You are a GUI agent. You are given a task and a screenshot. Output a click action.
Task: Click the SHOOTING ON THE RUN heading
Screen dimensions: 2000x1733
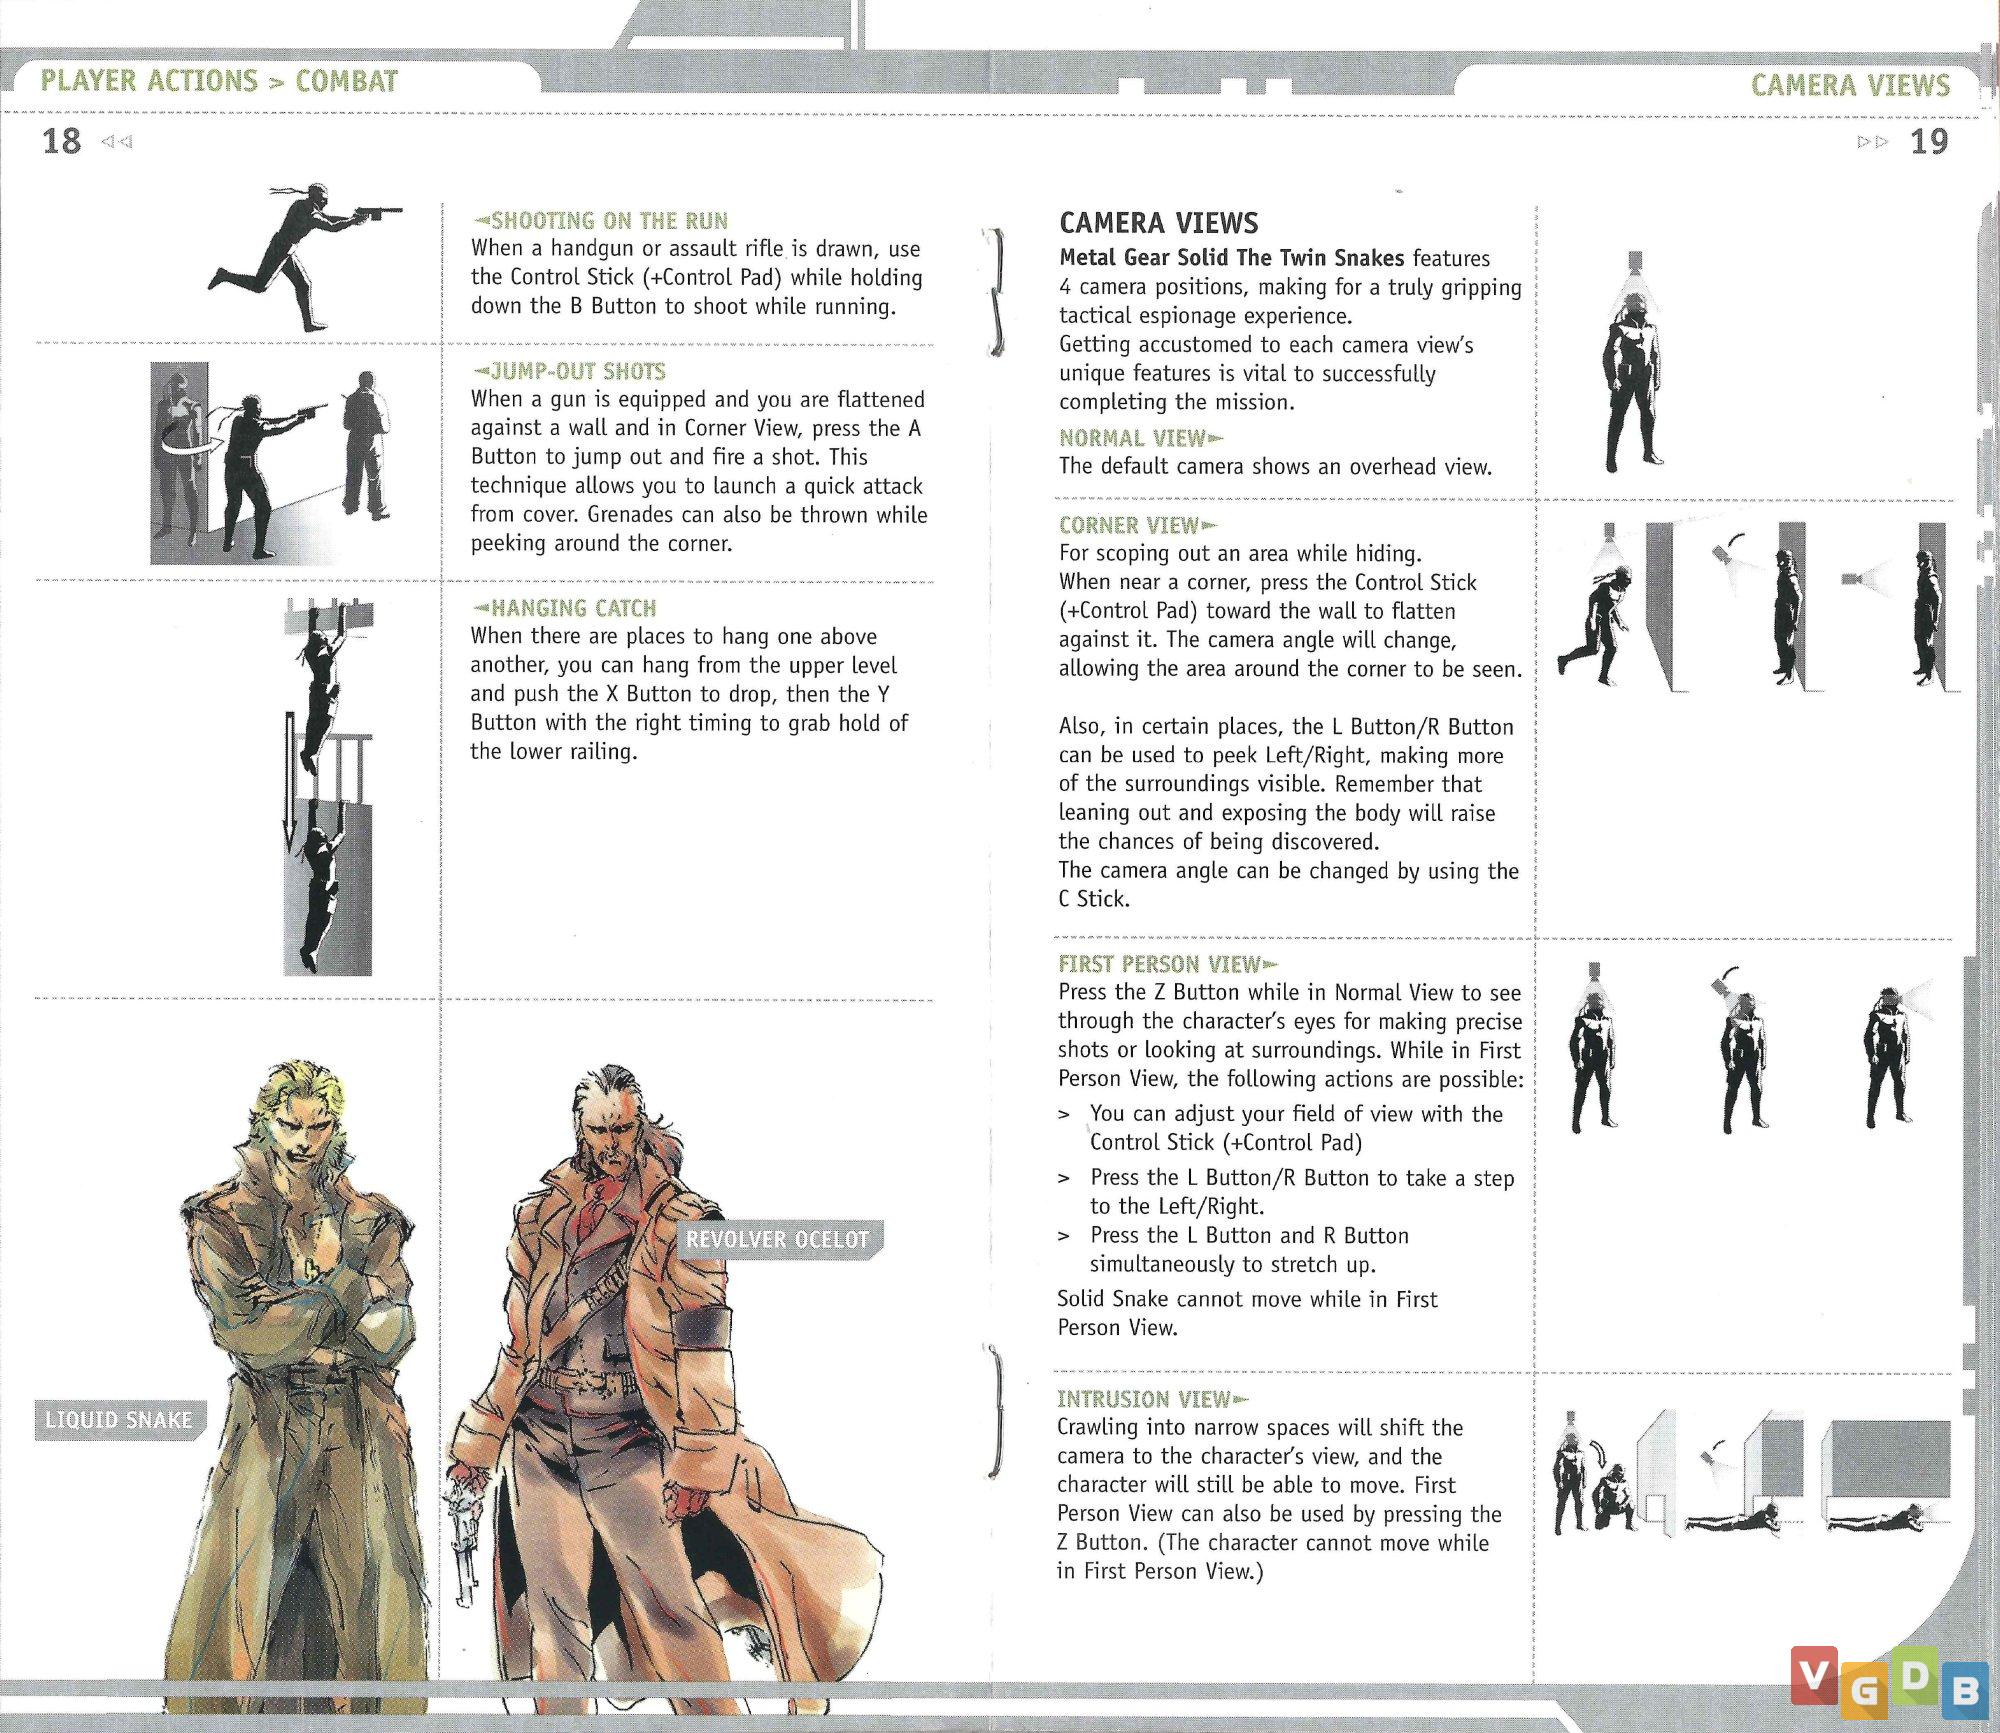pyautogui.click(x=600, y=221)
